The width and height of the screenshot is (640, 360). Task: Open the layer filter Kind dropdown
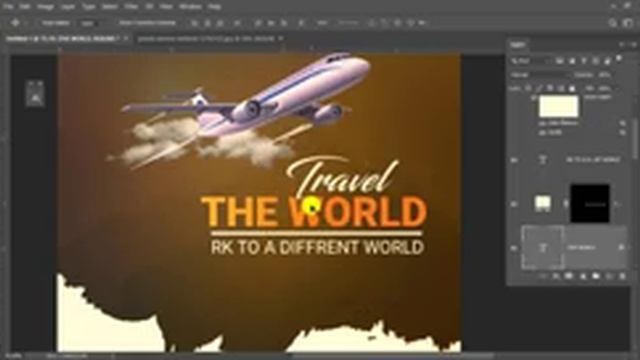531,61
